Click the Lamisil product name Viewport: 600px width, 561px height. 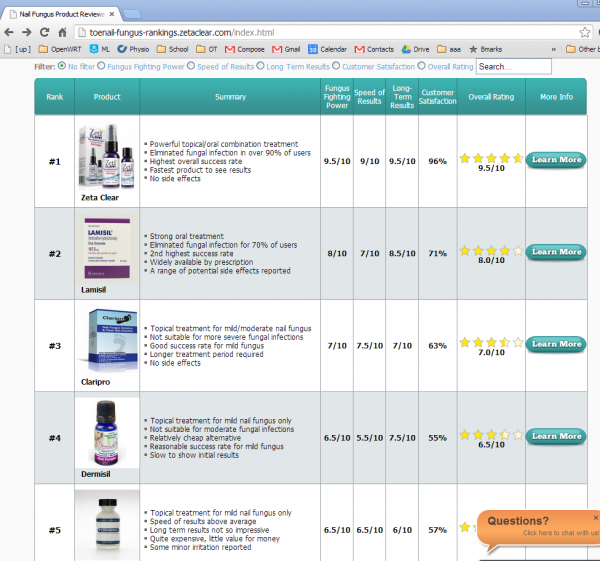tap(94, 290)
